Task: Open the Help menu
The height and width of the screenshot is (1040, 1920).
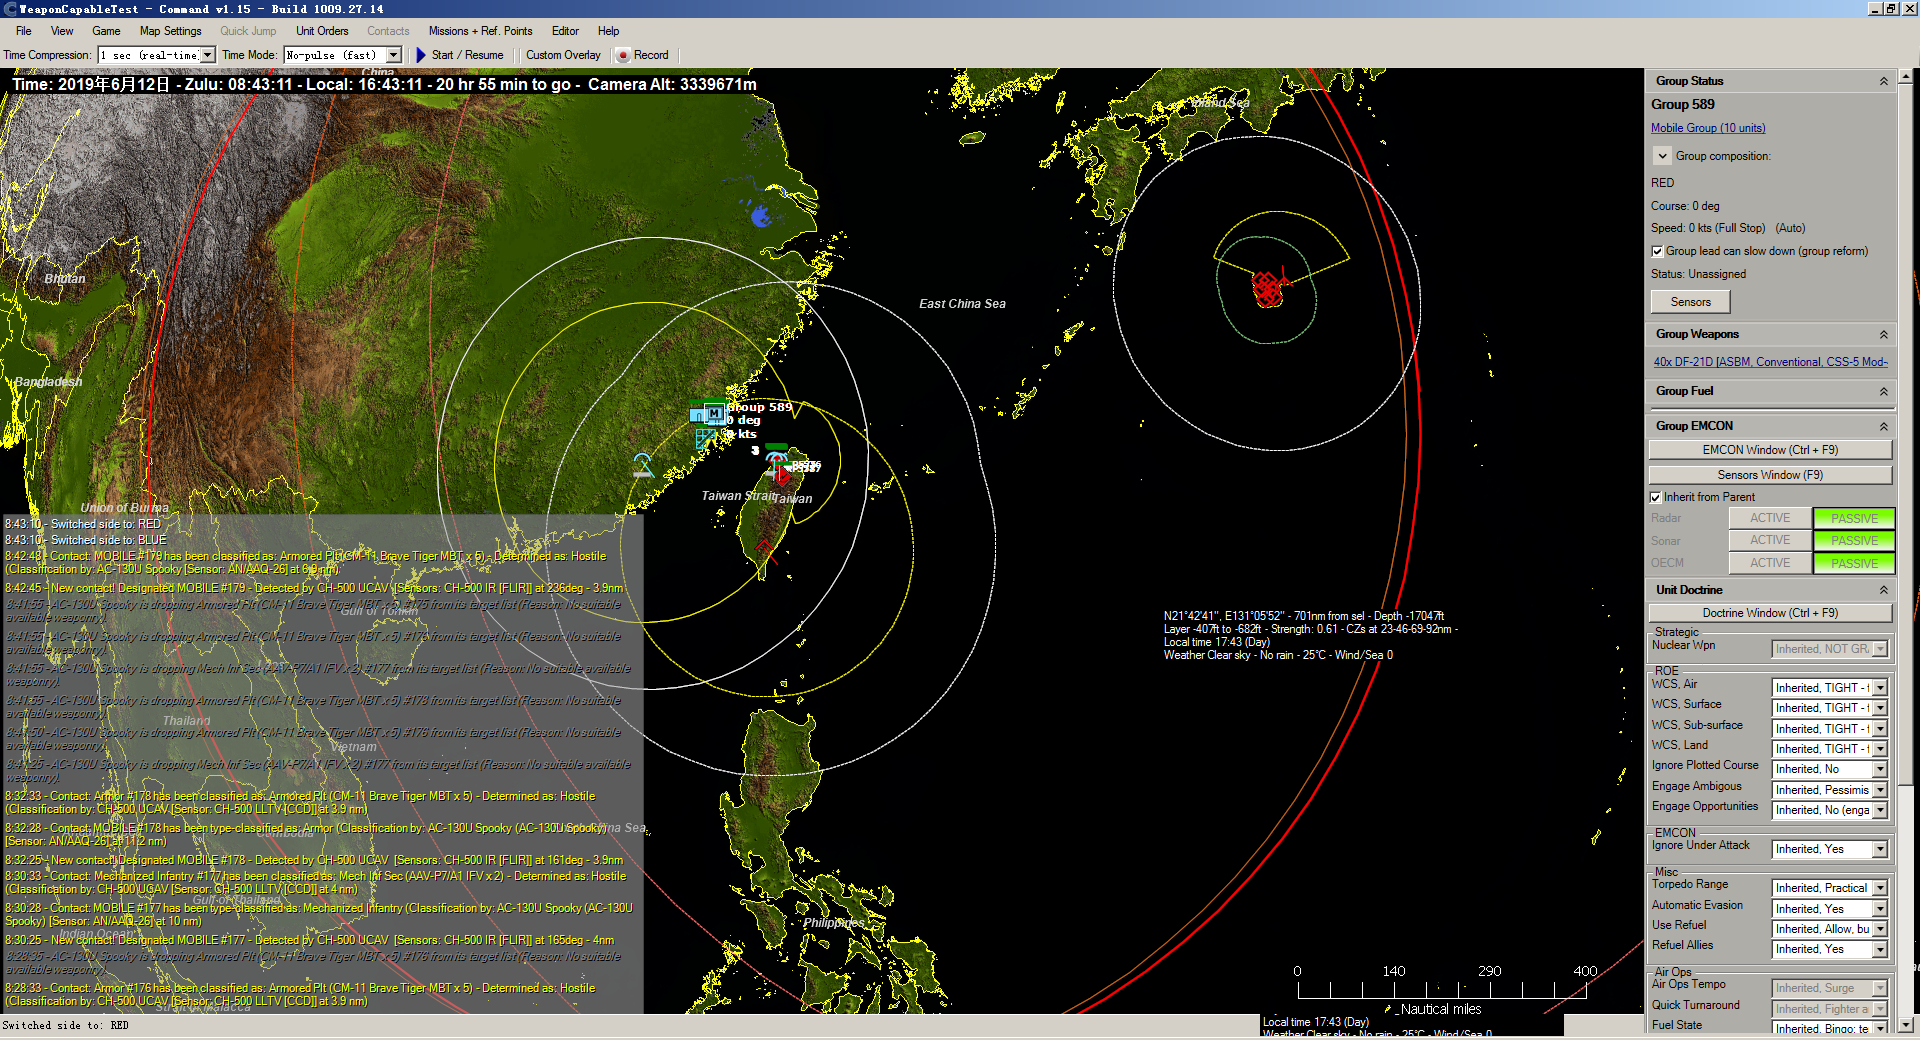Action: point(608,31)
